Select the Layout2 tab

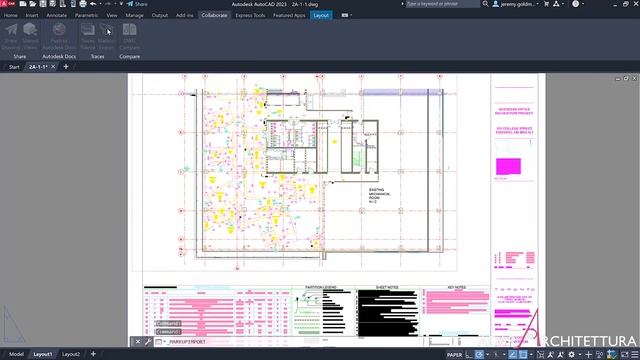(71, 354)
